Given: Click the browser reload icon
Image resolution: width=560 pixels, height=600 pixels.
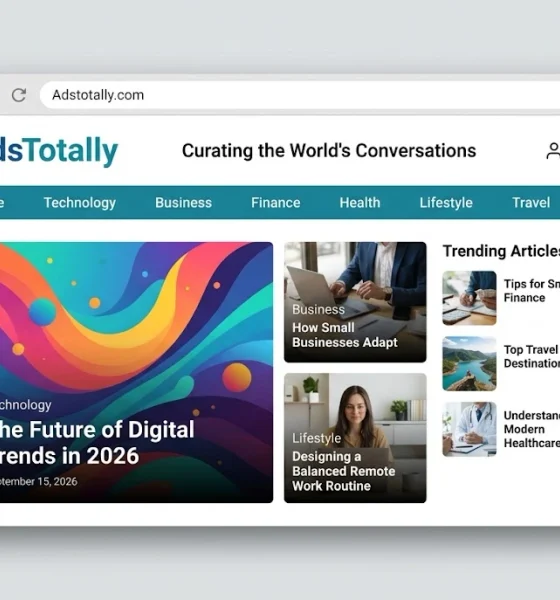Looking at the screenshot, I should point(19,95).
